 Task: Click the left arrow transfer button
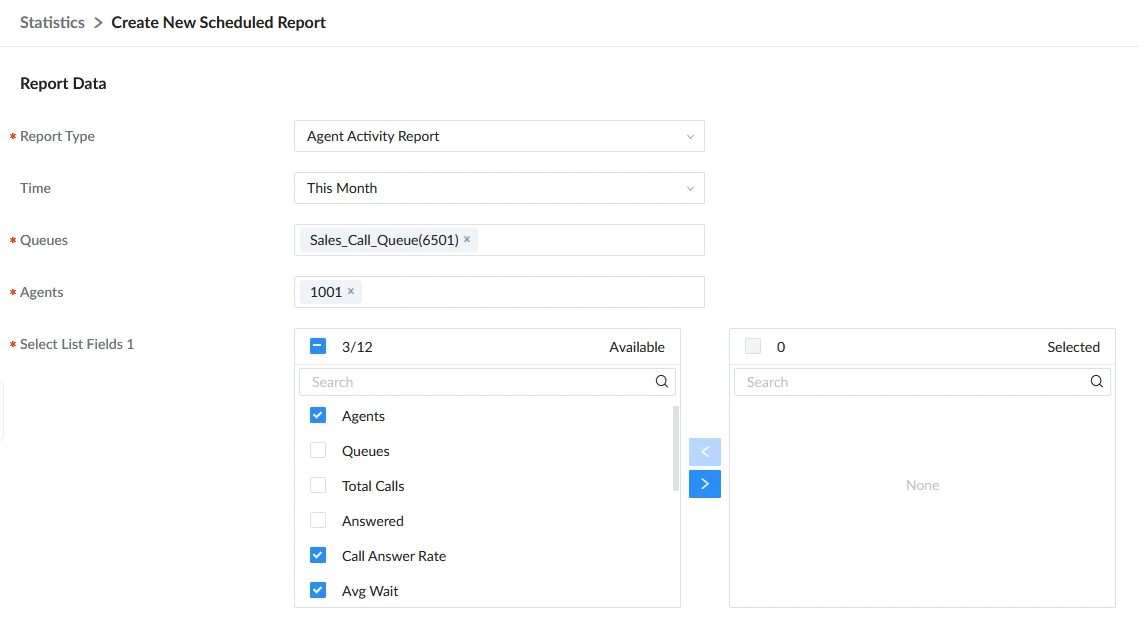[x=705, y=452]
